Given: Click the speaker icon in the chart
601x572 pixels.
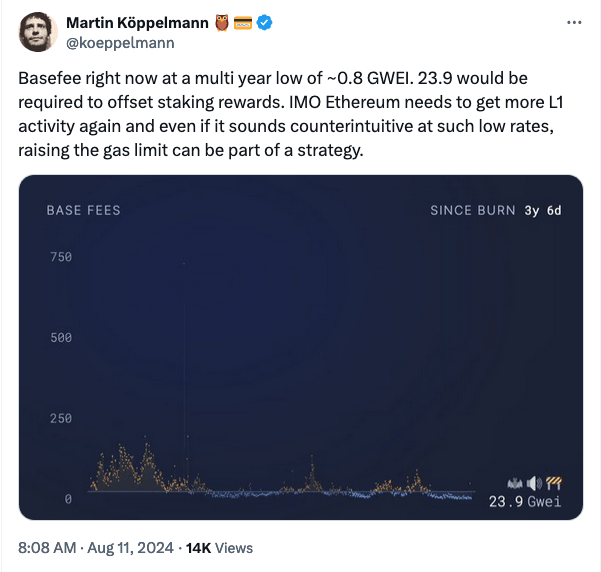Looking at the screenshot, I should coord(534,482).
